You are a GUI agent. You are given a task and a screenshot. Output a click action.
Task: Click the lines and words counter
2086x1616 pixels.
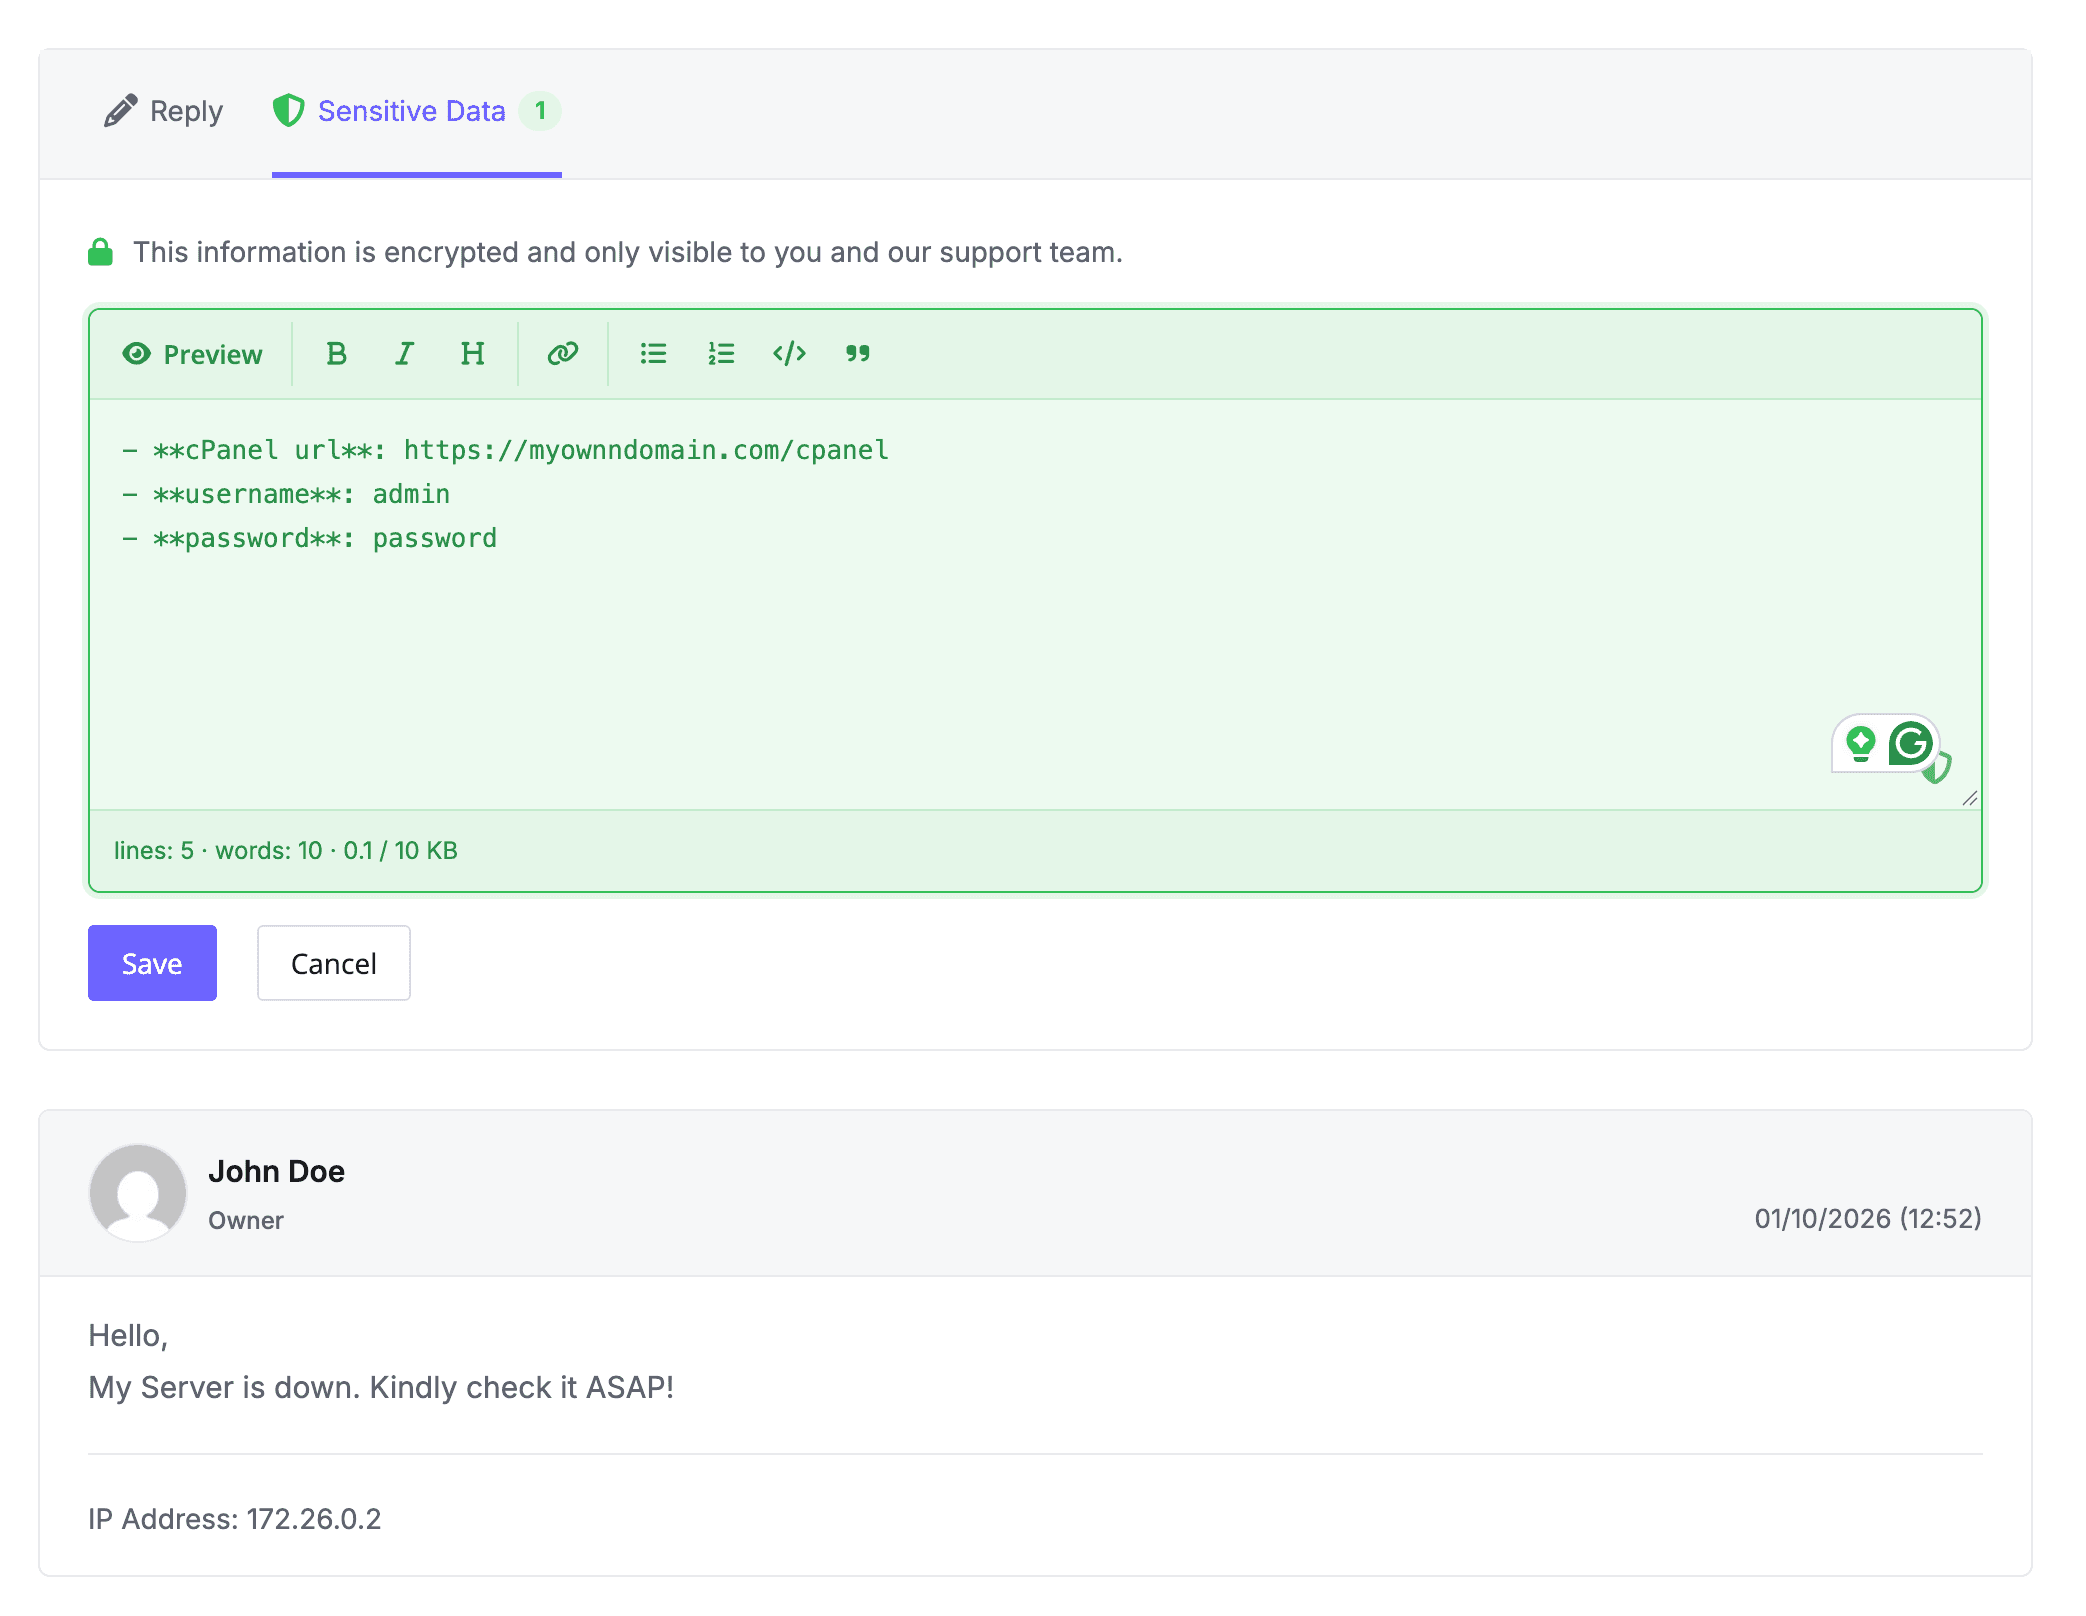[285, 851]
